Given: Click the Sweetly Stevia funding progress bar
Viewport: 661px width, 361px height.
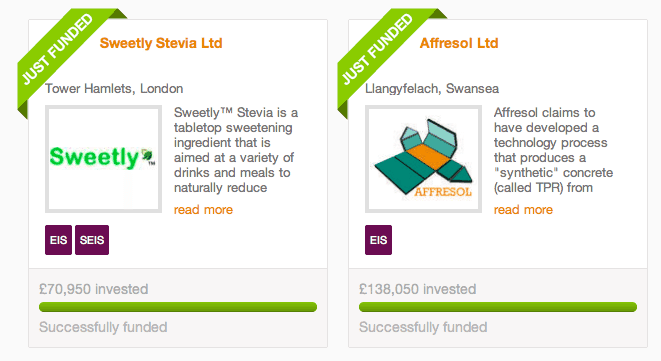Looking at the screenshot, I should [x=178, y=307].
